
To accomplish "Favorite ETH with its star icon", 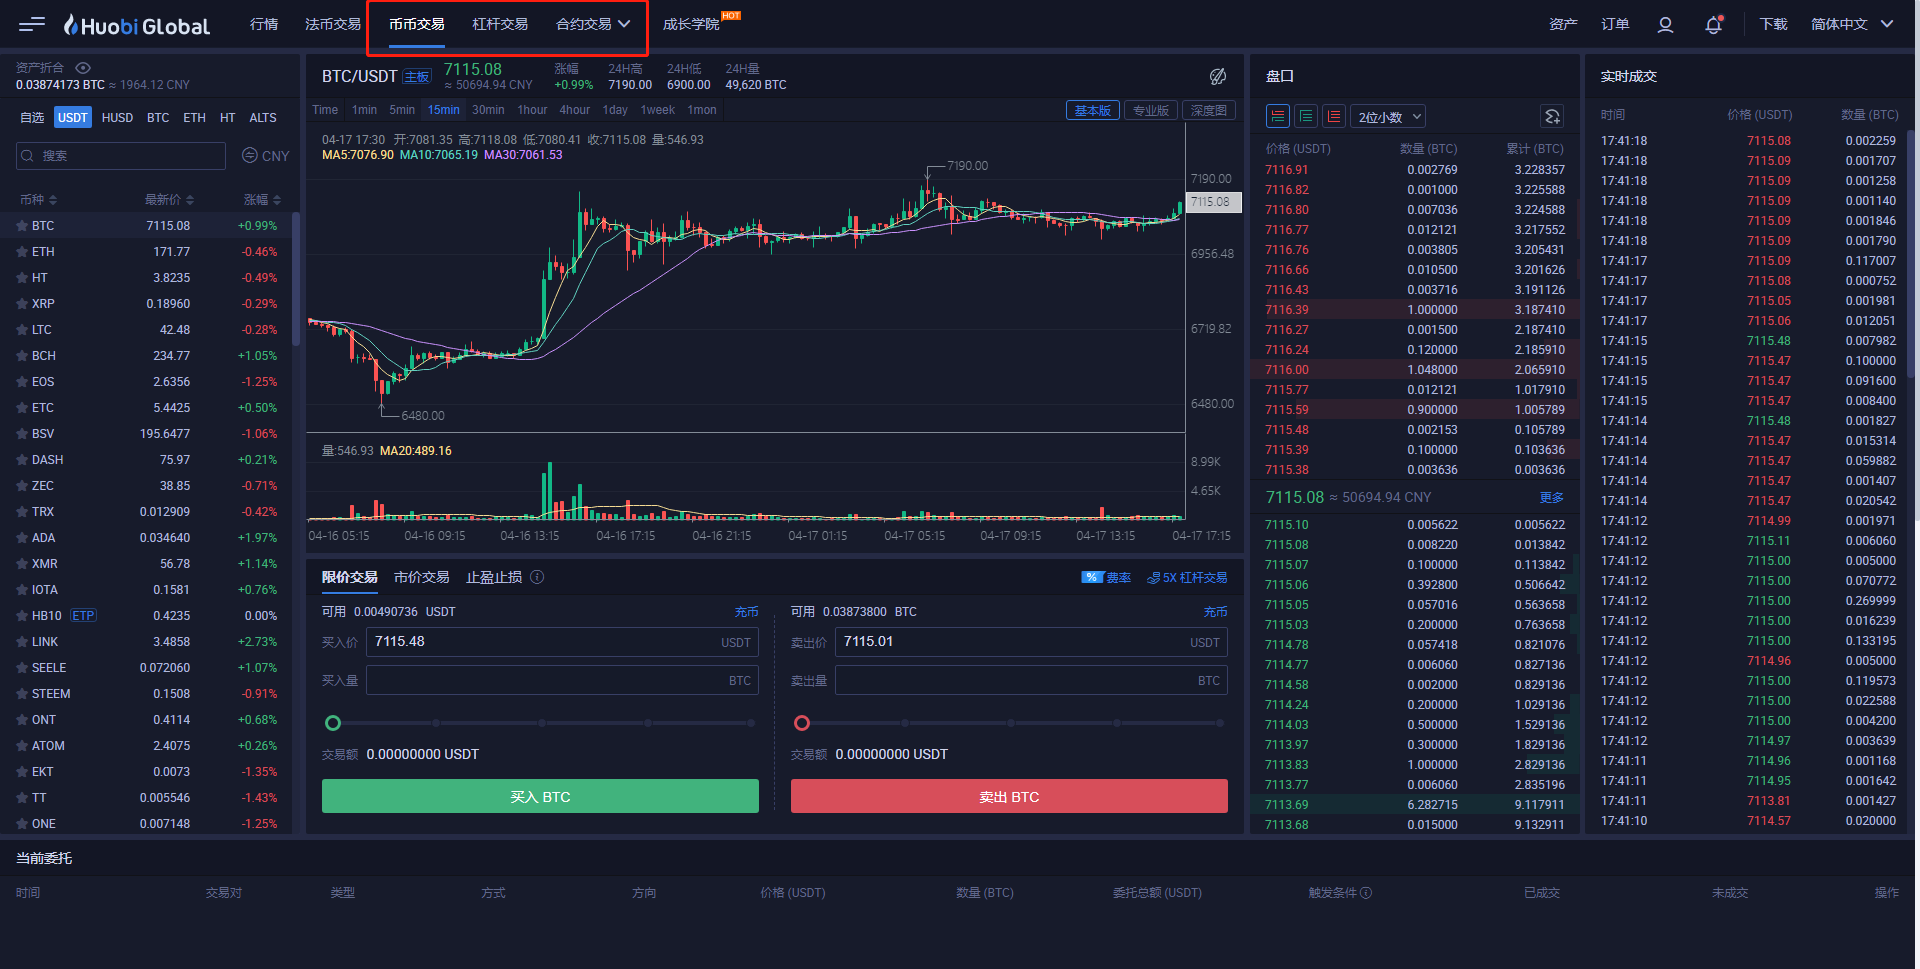I will (x=22, y=252).
